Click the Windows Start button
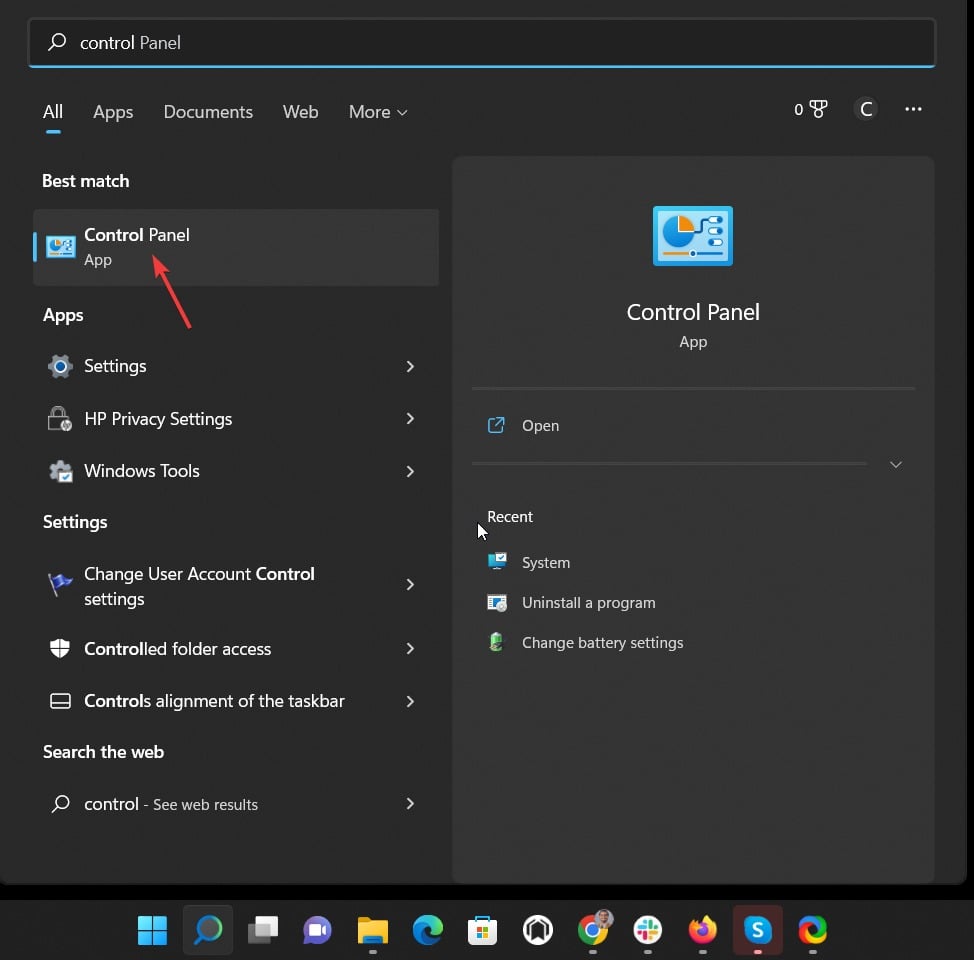 point(152,931)
